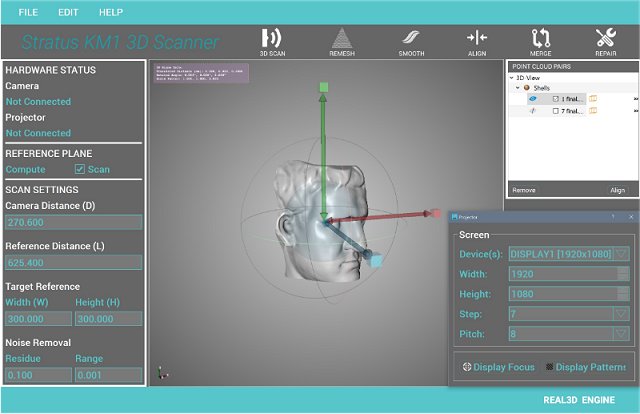This screenshot has width=640, height=414.
Task: Click the Shells tree label
Action: point(542,88)
